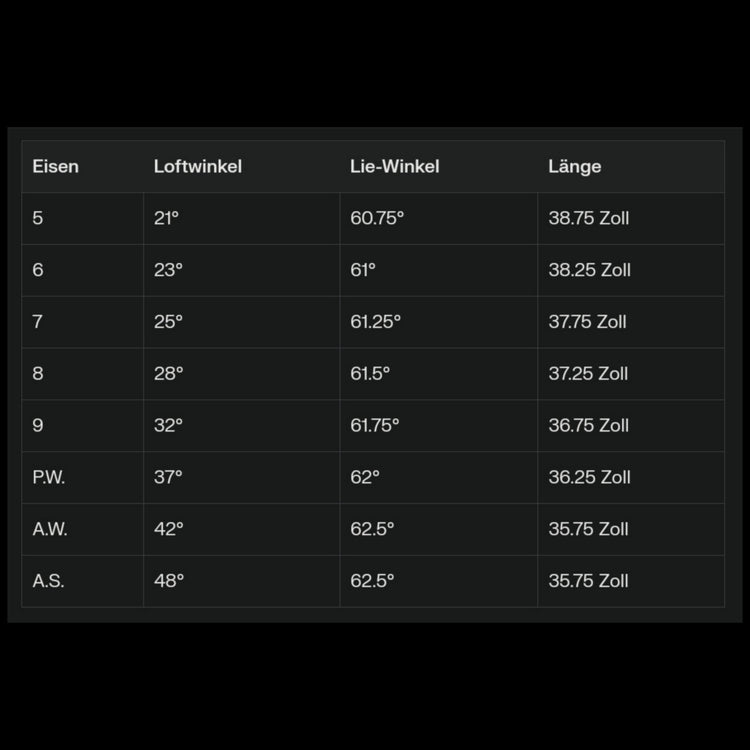
Task: Click the 48° loft cell
Action: pyautogui.click(x=169, y=582)
